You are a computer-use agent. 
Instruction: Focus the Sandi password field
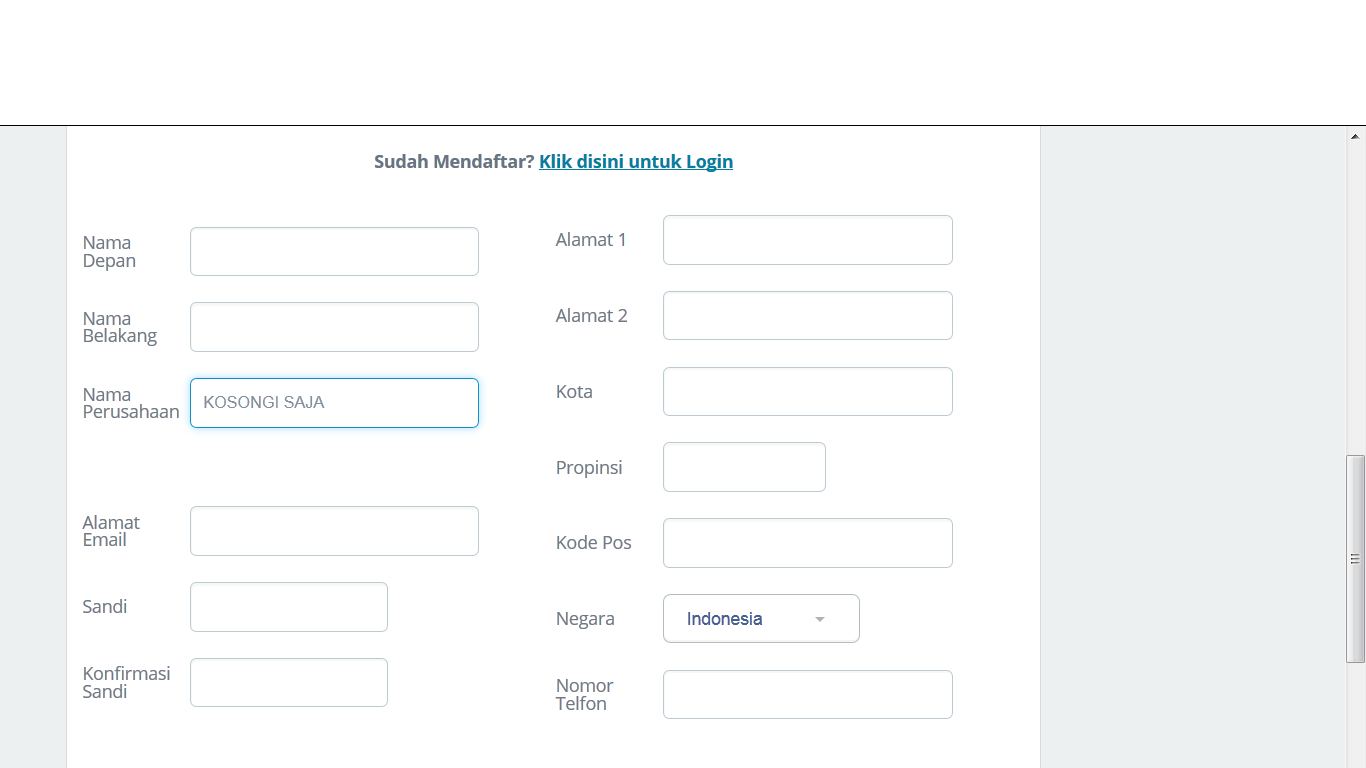288,607
